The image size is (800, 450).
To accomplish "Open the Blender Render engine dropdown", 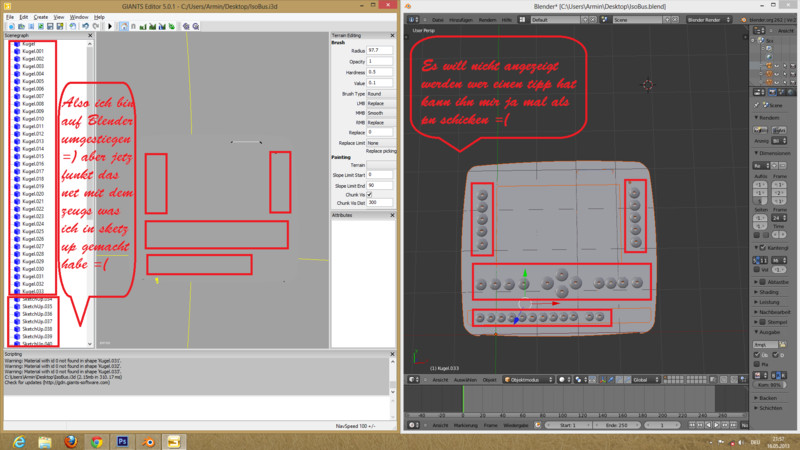I will [709, 20].
